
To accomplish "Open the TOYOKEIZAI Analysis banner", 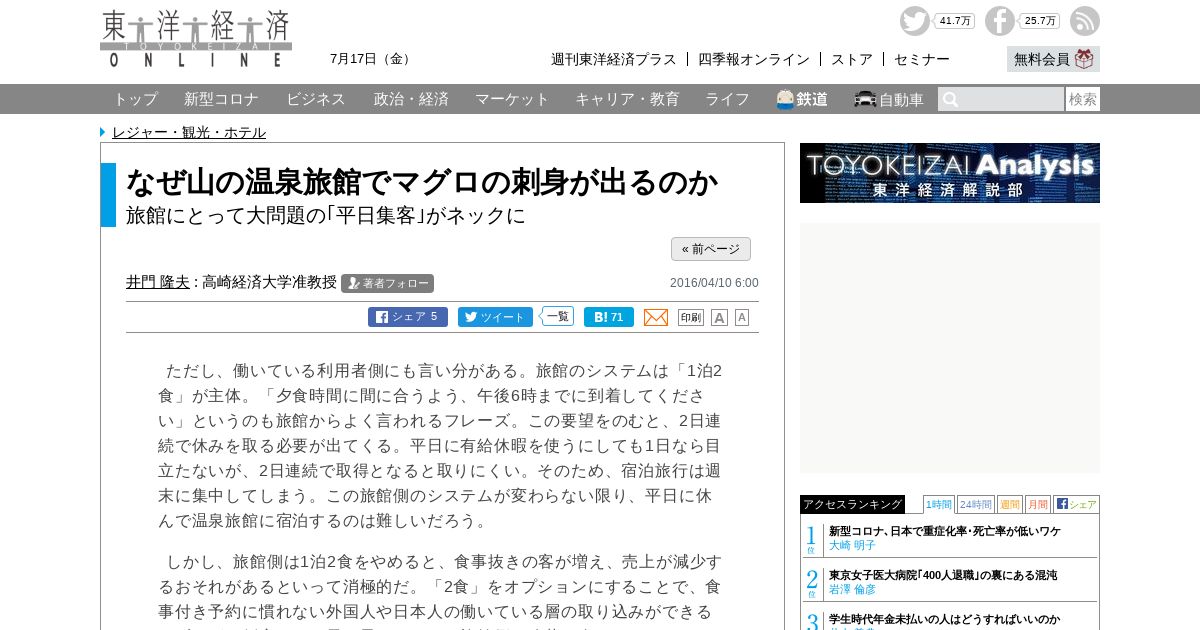I will [x=950, y=173].
